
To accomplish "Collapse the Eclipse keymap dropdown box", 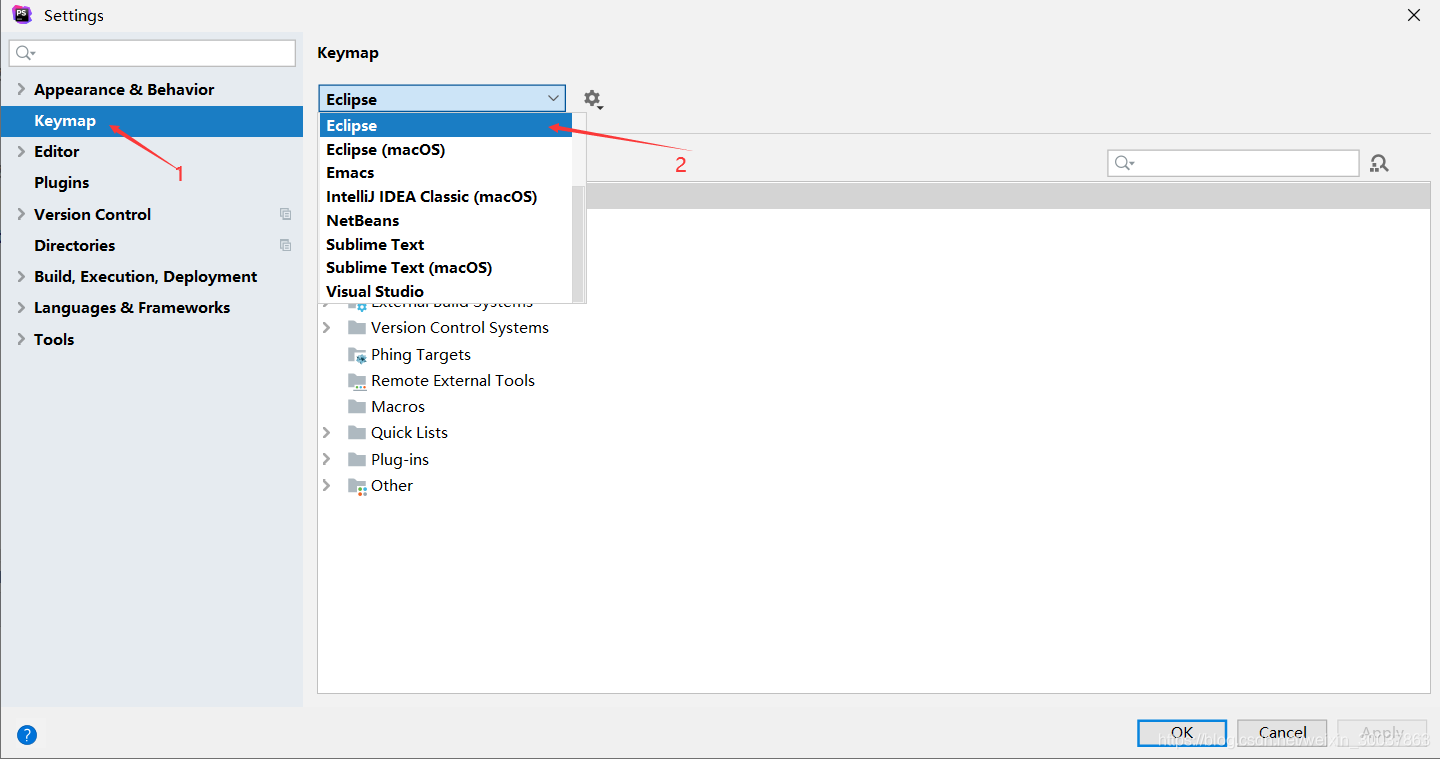I will [x=442, y=99].
